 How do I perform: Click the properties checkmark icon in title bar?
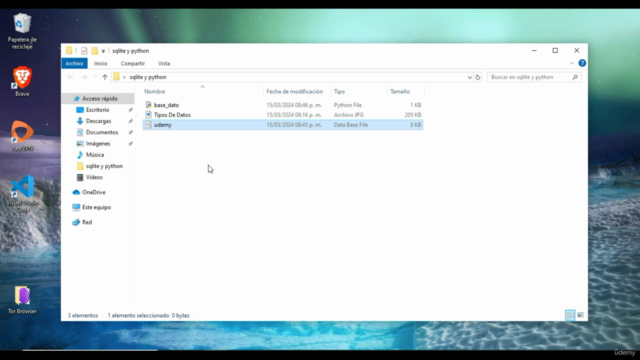tap(84, 51)
